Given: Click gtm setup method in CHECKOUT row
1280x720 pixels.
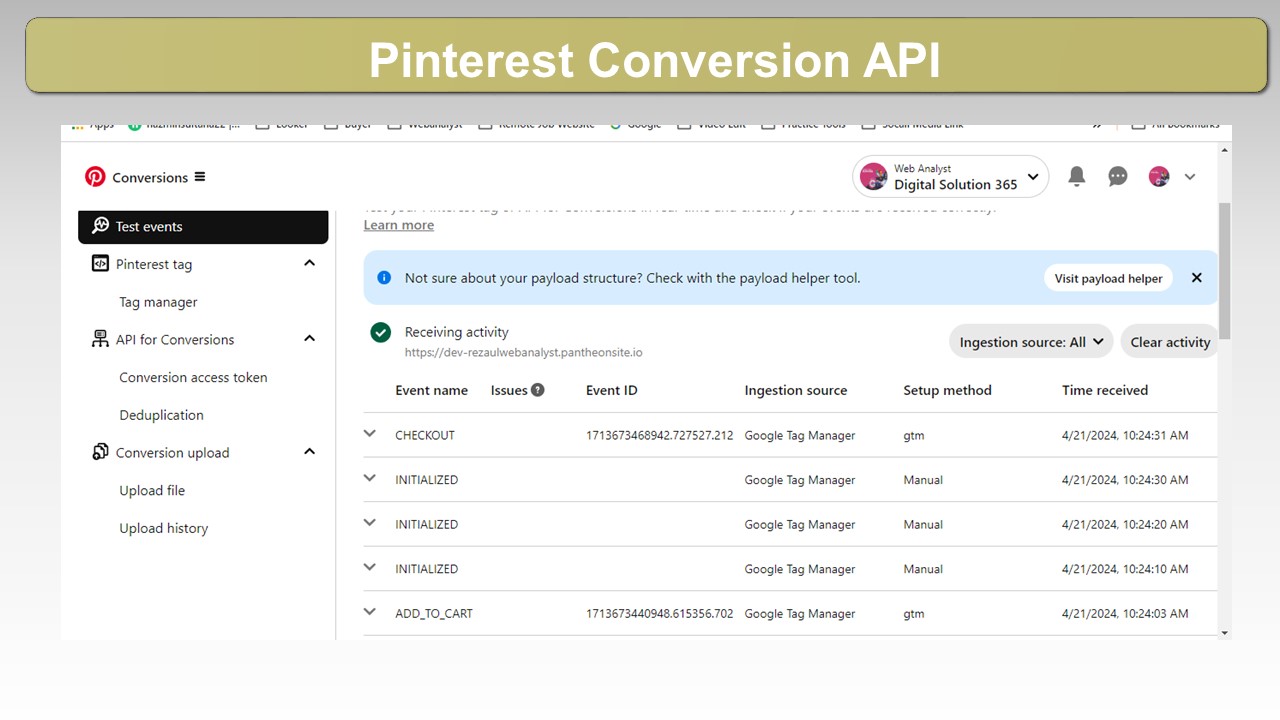Looking at the screenshot, I should 914,436.
